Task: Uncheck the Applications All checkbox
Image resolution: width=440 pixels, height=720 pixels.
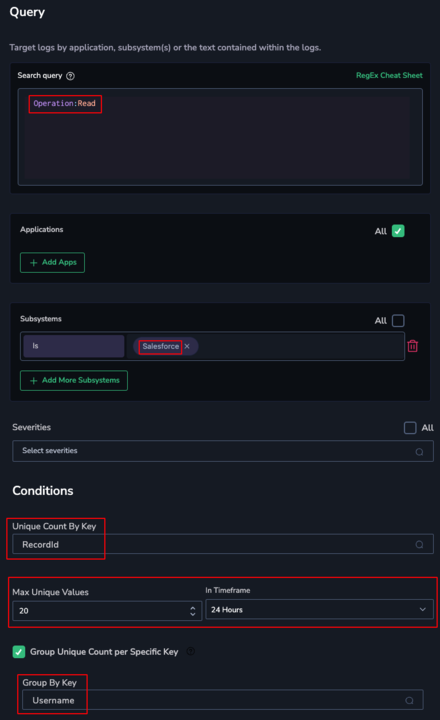Action: [398, 231]
